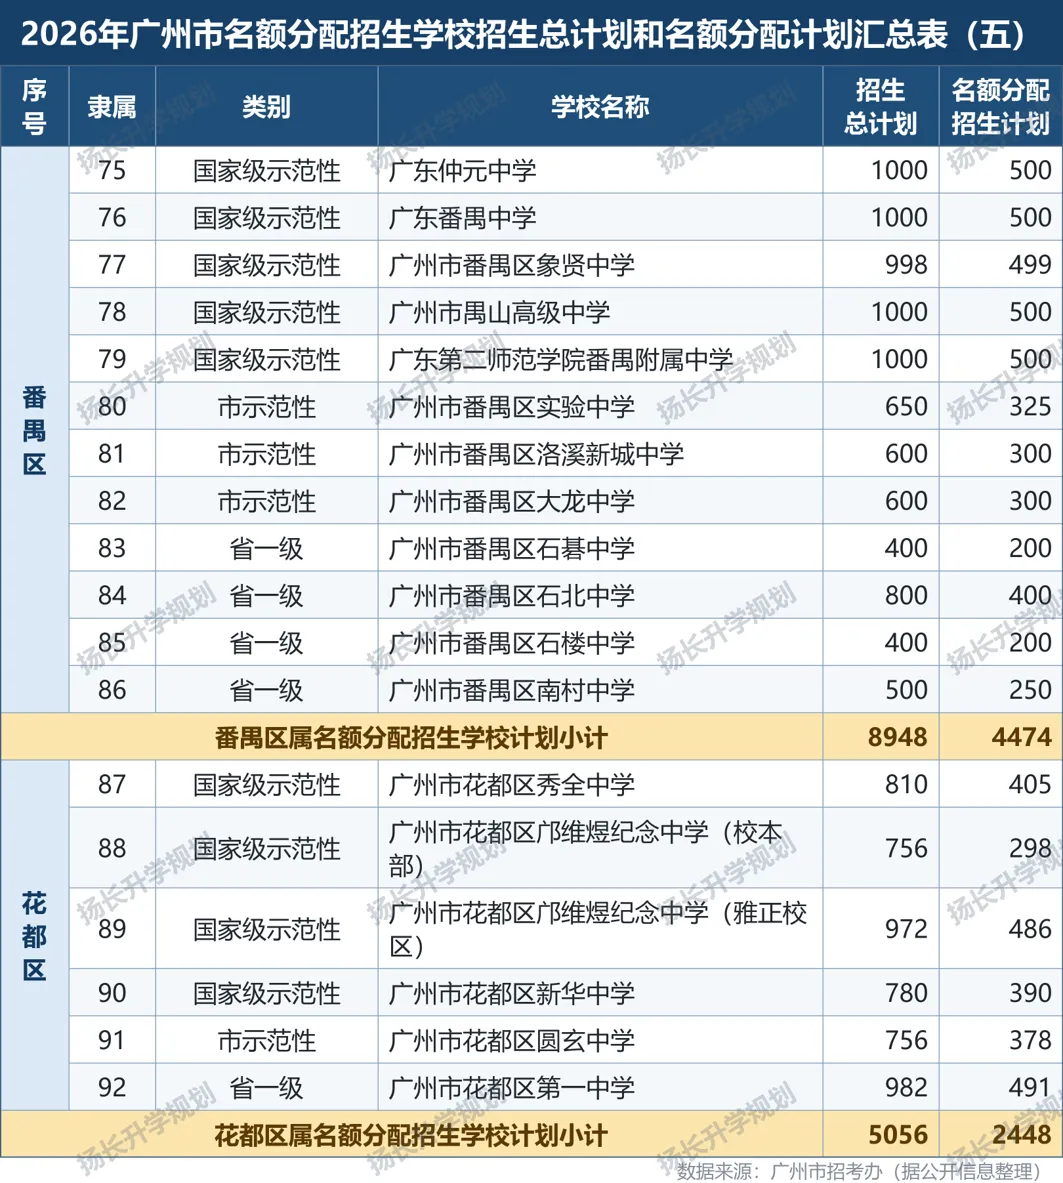Click school name 广州市番禺区石楼中学
This screenshot has height=1183, width=1063.
tap(512, 643)
